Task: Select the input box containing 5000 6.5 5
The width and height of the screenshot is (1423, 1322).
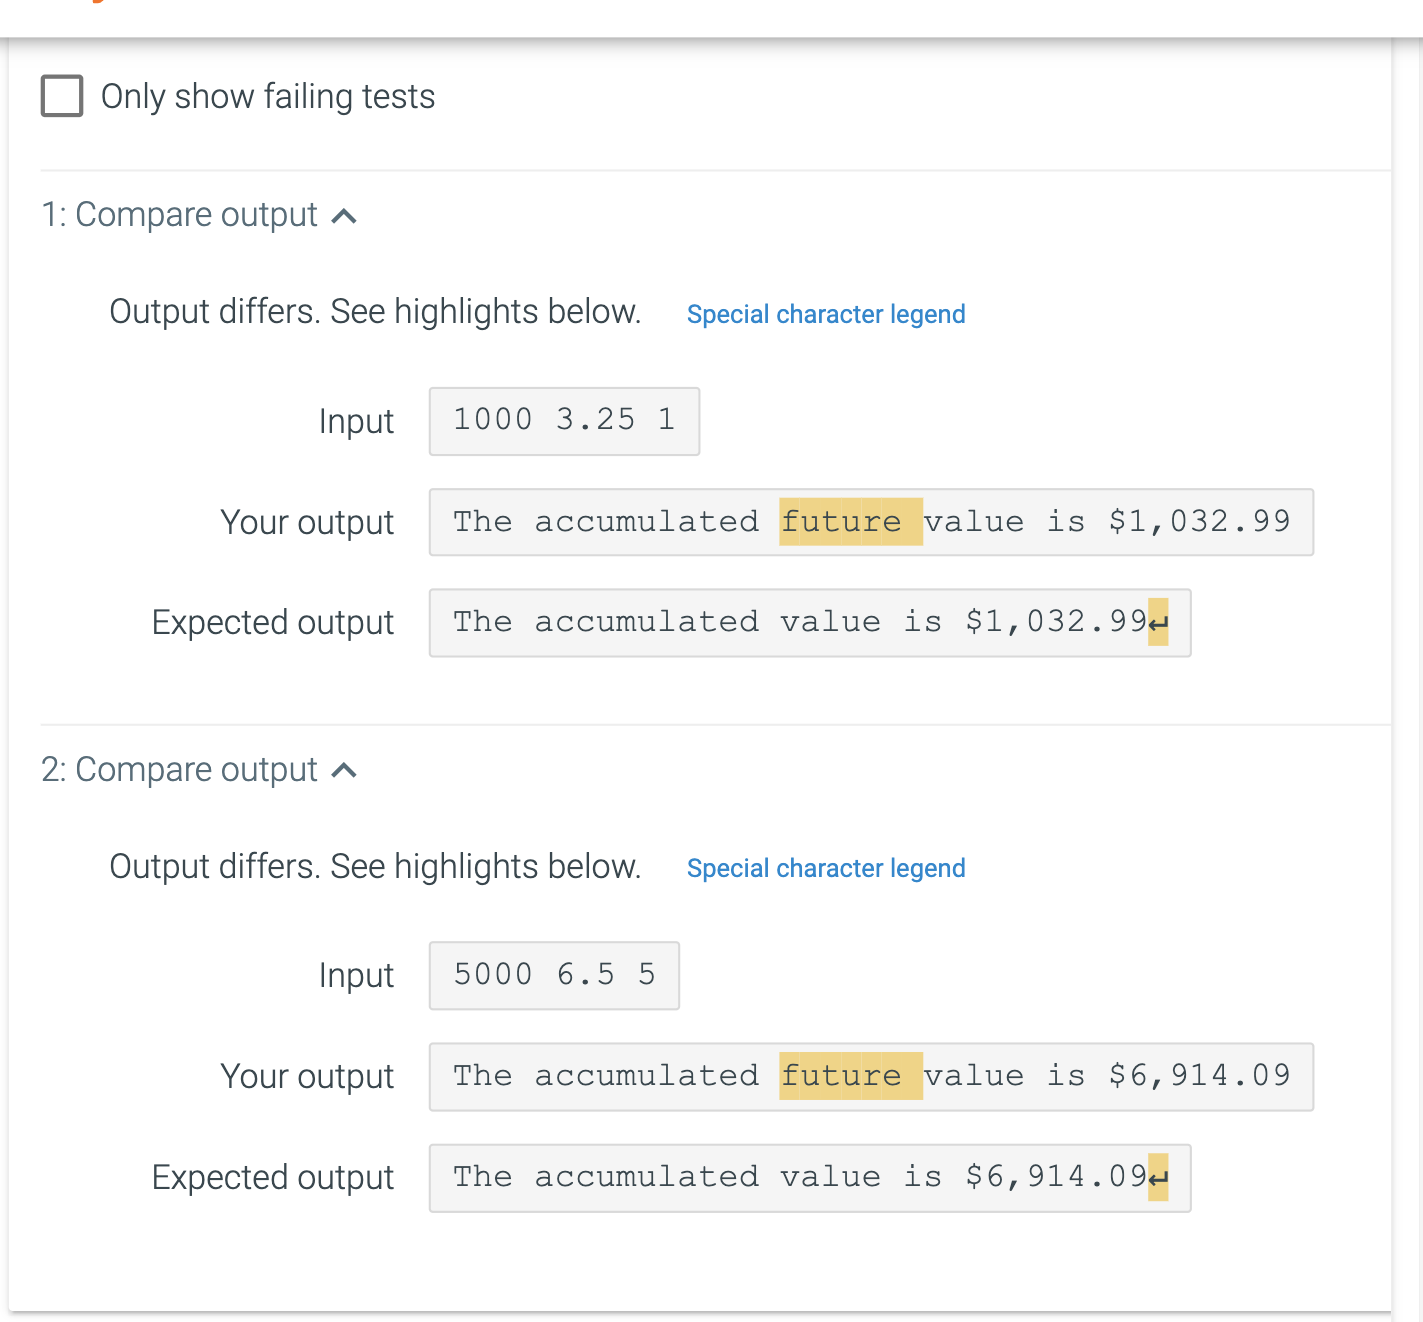Action: click(553, 975)
